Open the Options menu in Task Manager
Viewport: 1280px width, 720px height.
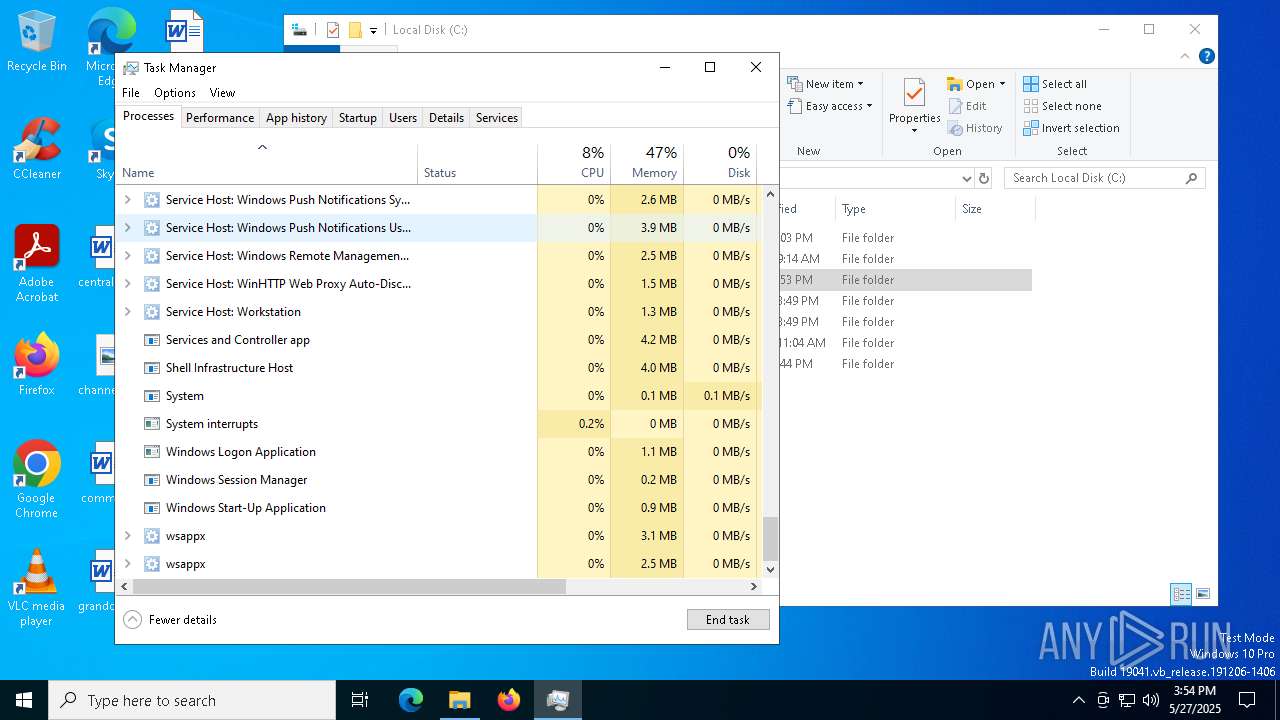tap(175, 93)
